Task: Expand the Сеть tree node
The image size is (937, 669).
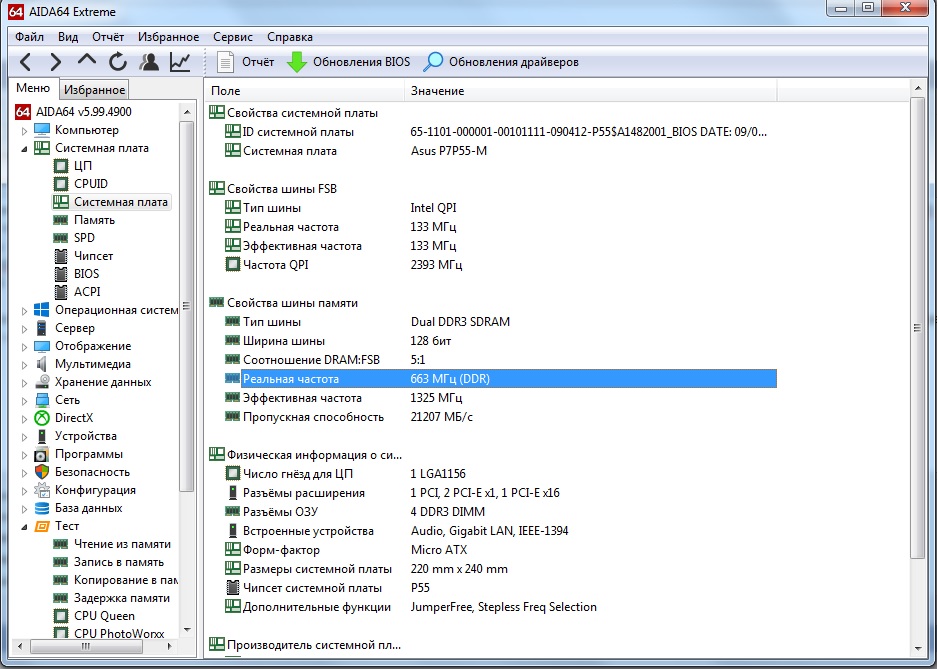Action: click(x=24, y=400)
